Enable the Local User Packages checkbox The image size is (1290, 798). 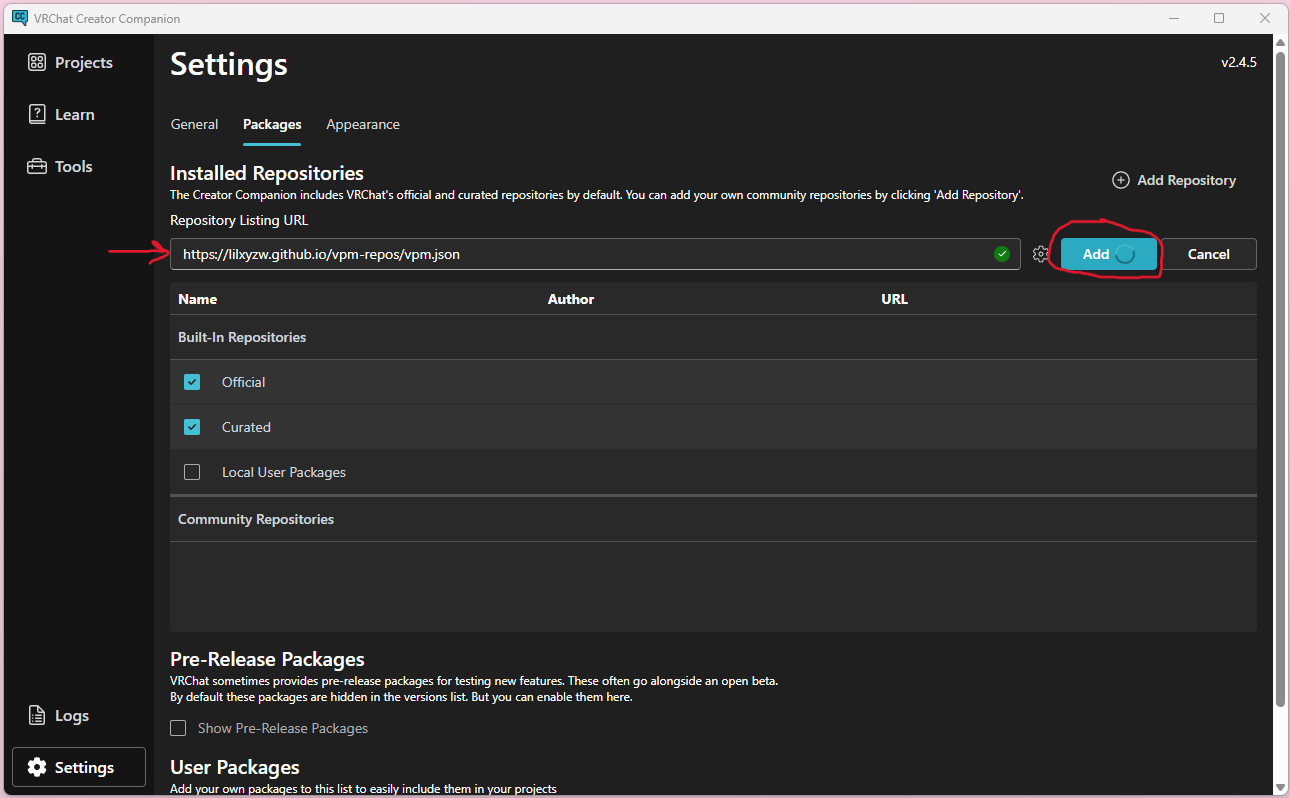192,472
